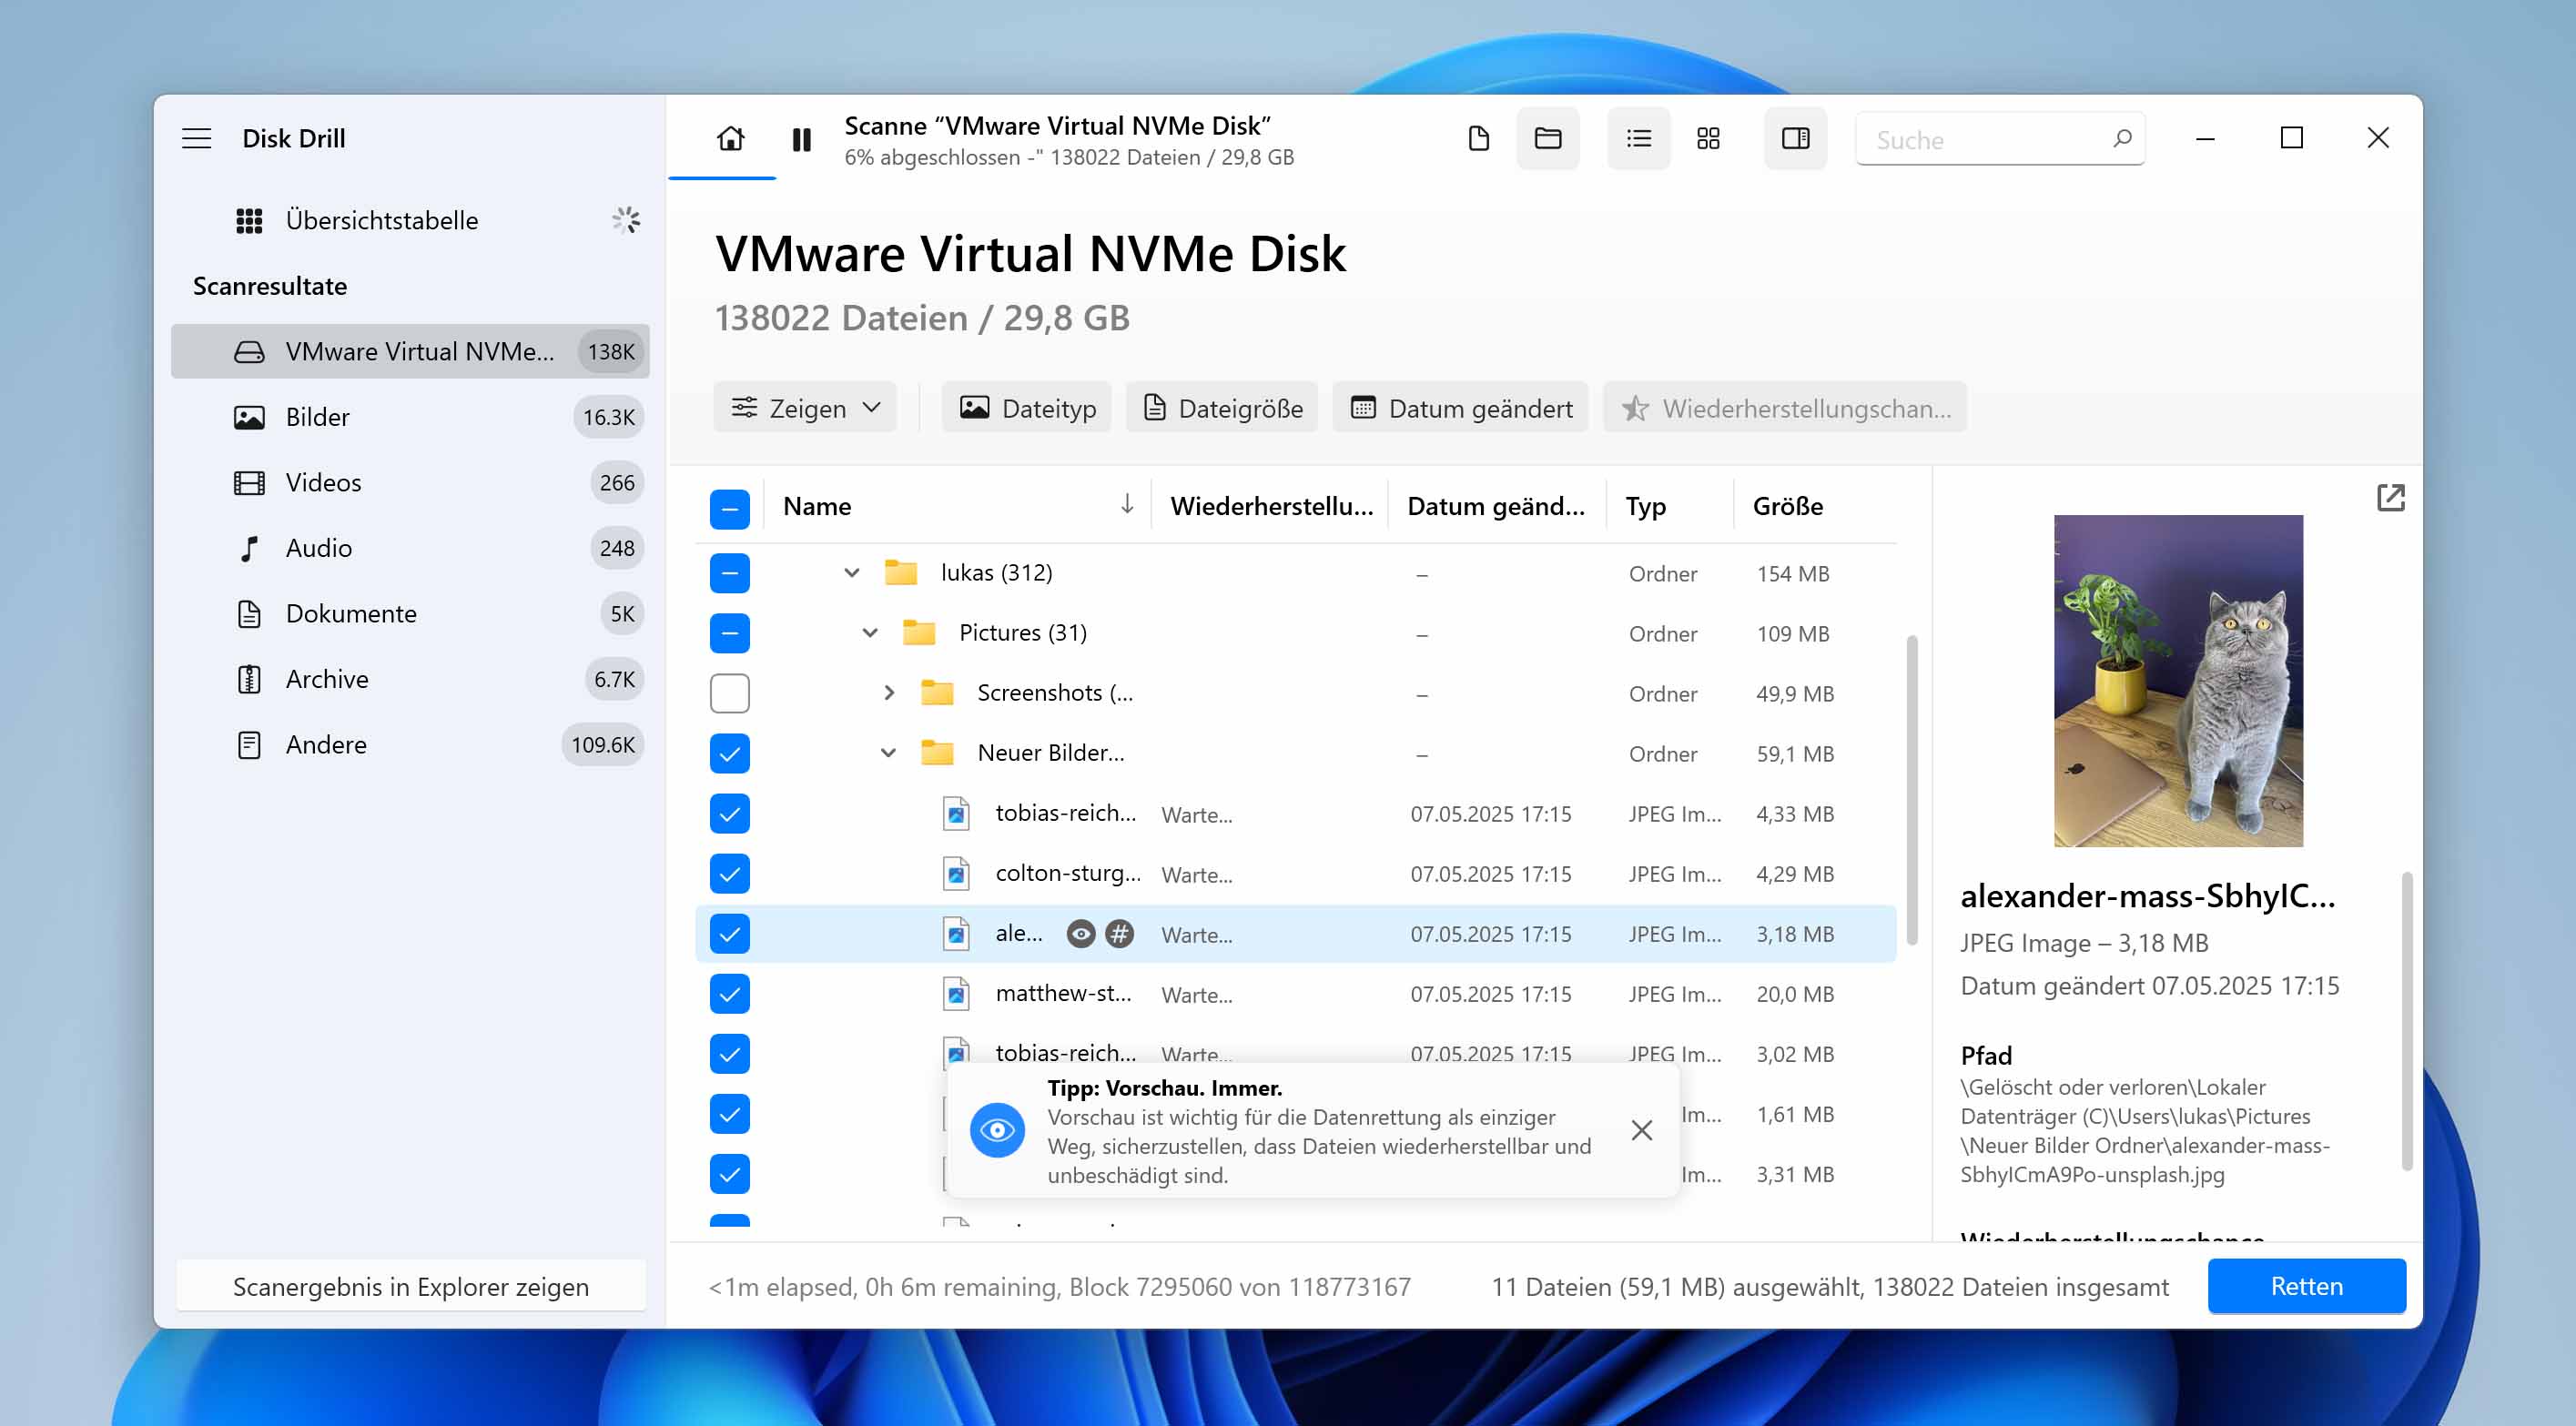Click the Suche search field
The image size is (2576, 1426).
[1999, 139]
